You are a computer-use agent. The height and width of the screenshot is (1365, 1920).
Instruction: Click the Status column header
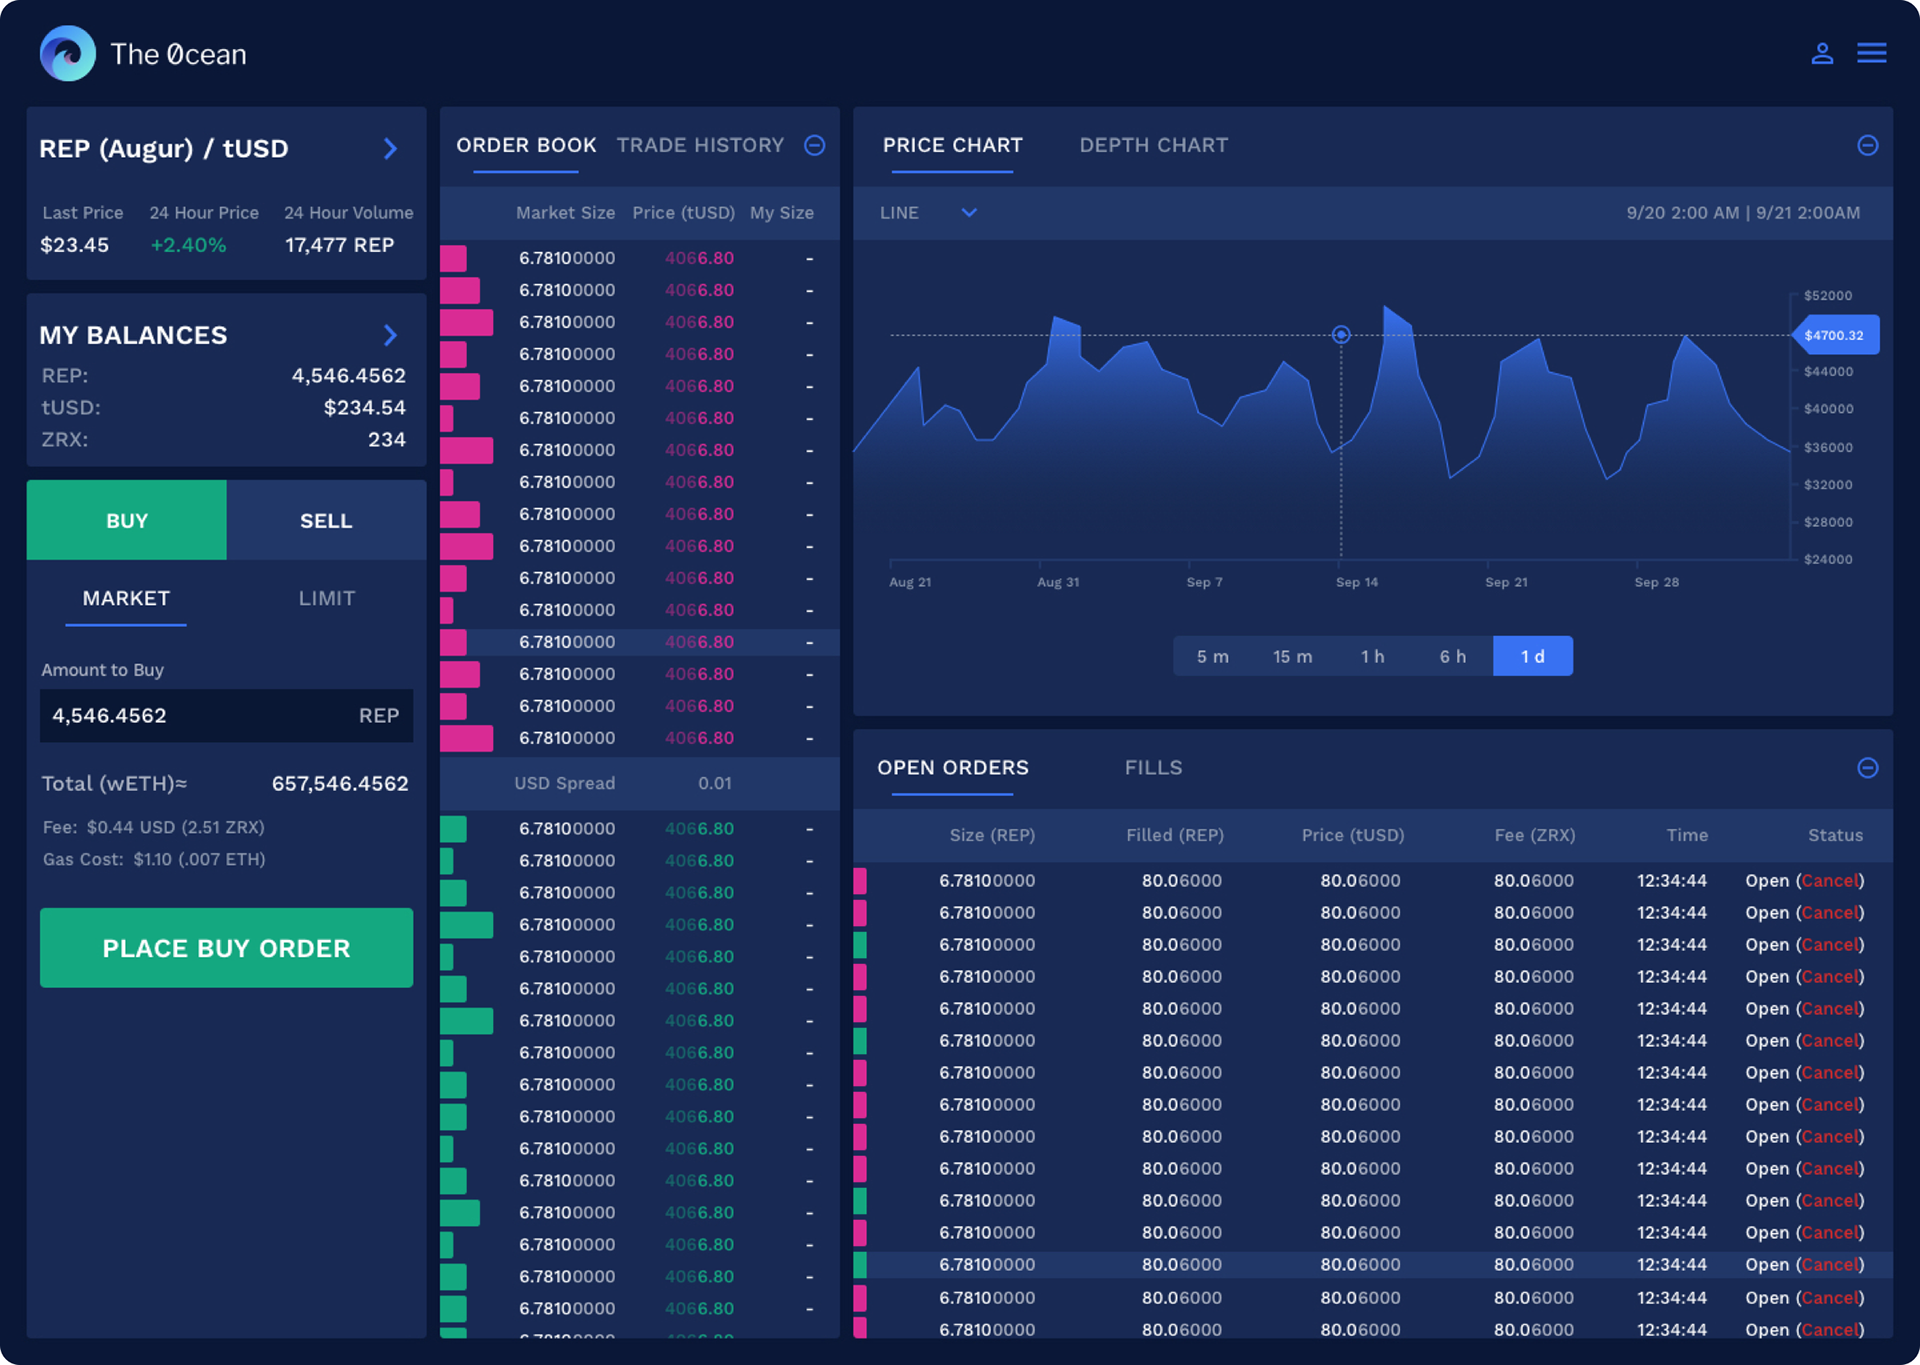tap(1835, 835)
